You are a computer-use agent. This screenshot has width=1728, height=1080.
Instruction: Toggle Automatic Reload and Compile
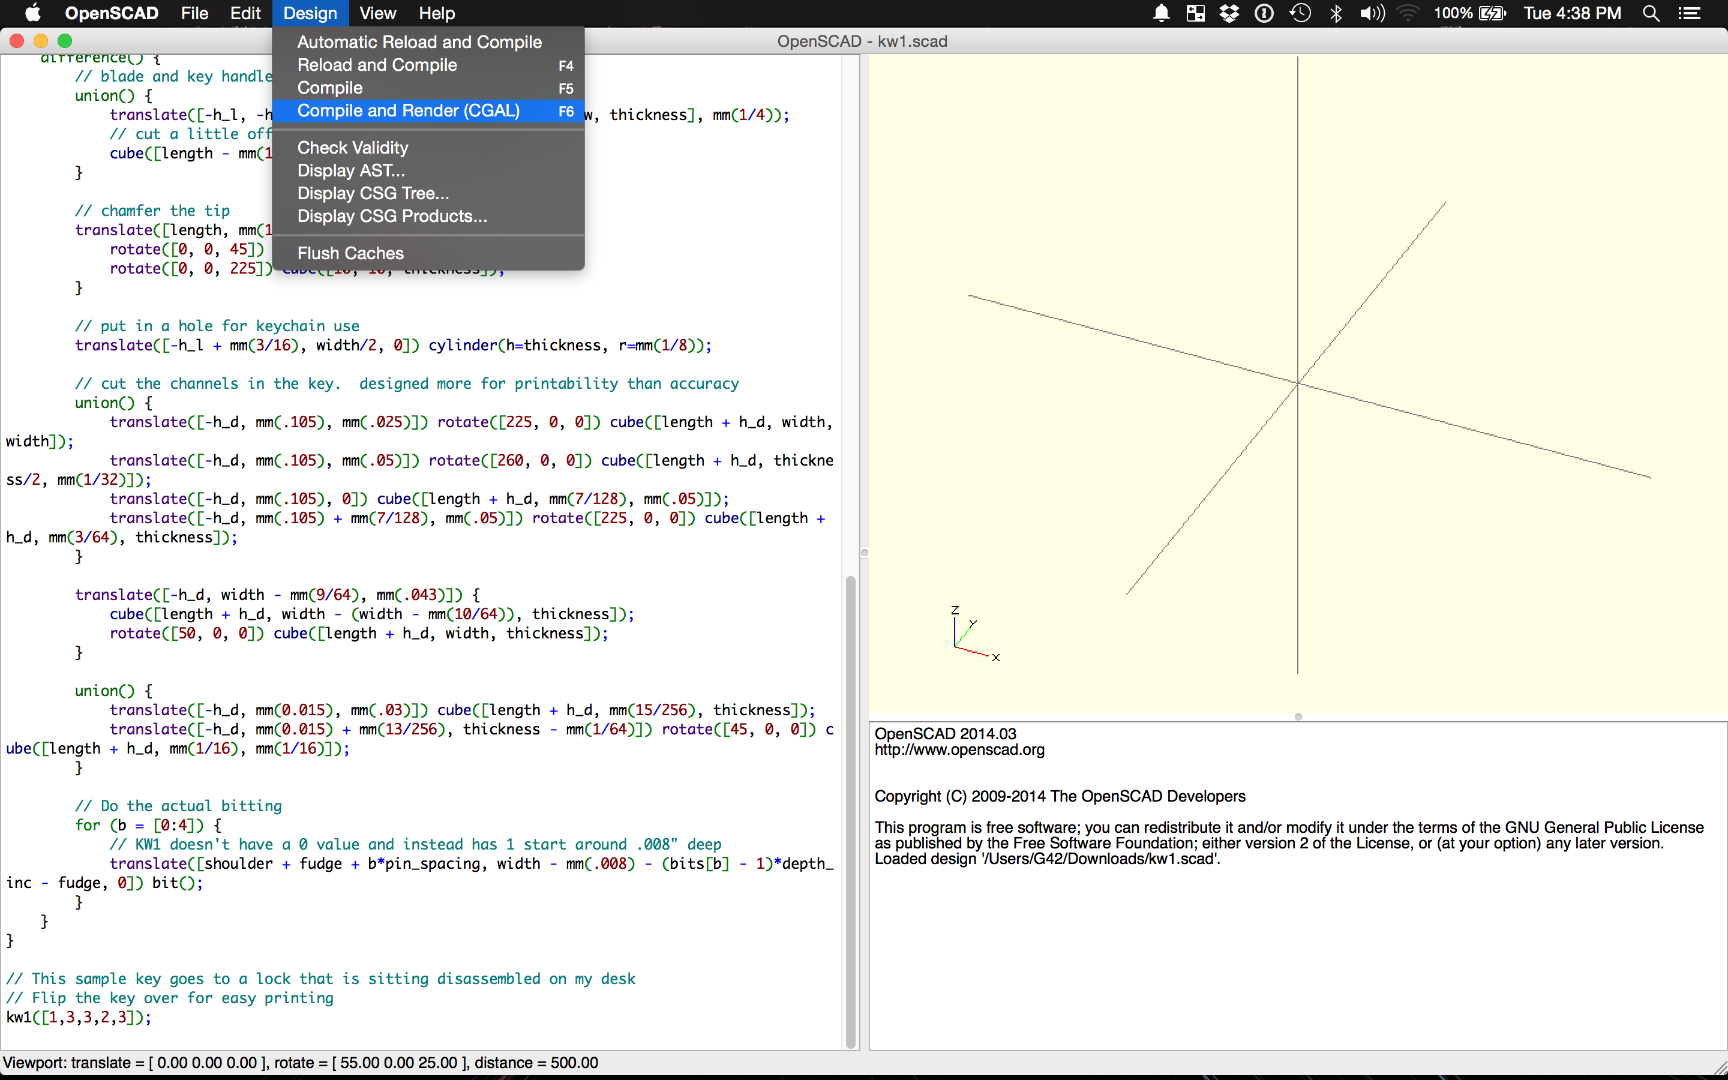428,42
